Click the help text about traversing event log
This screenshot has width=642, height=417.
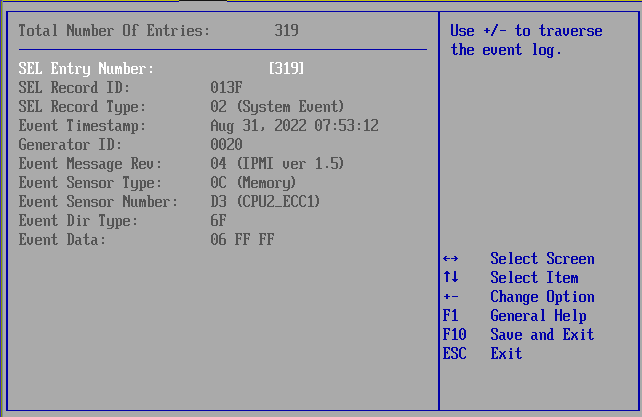pyautogui.click(x=526, y=40)
